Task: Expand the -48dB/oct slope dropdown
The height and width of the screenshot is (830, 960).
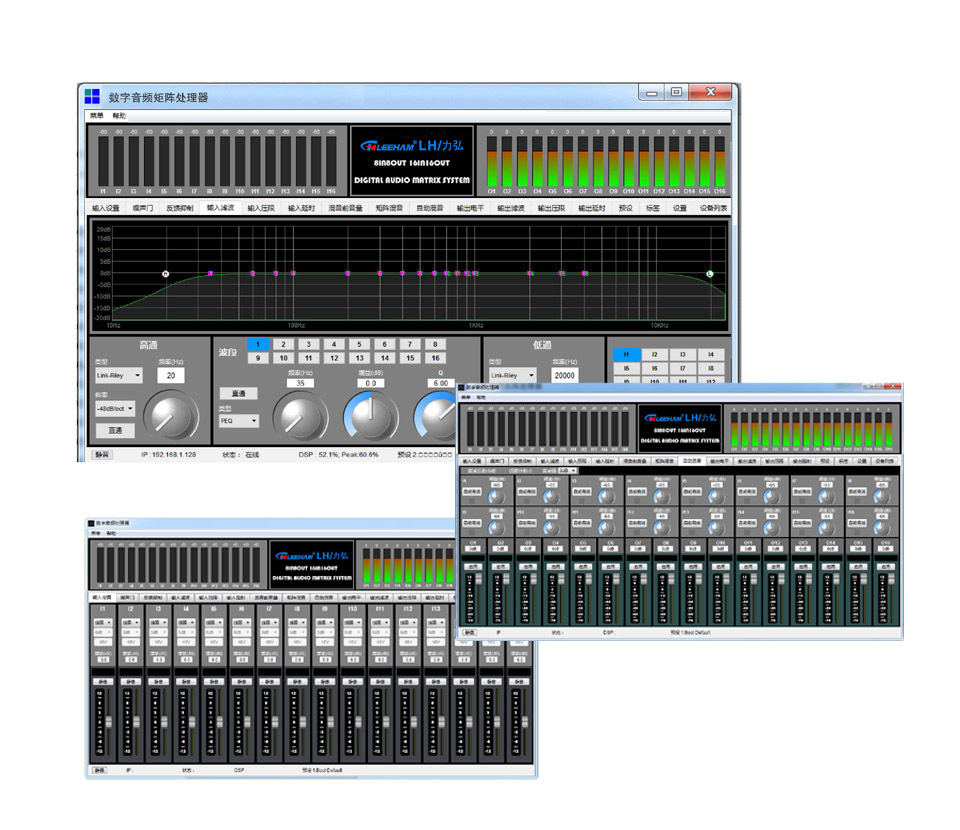Action: (115, 409)
